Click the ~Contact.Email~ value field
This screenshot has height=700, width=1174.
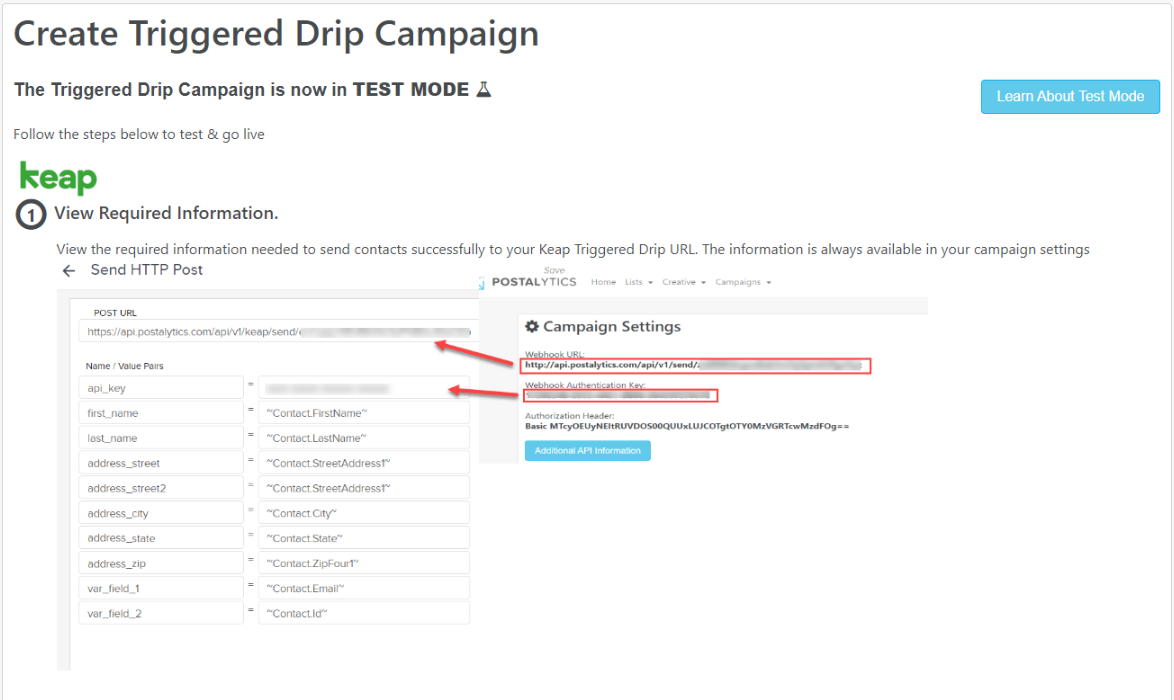(x=364, y=588)
